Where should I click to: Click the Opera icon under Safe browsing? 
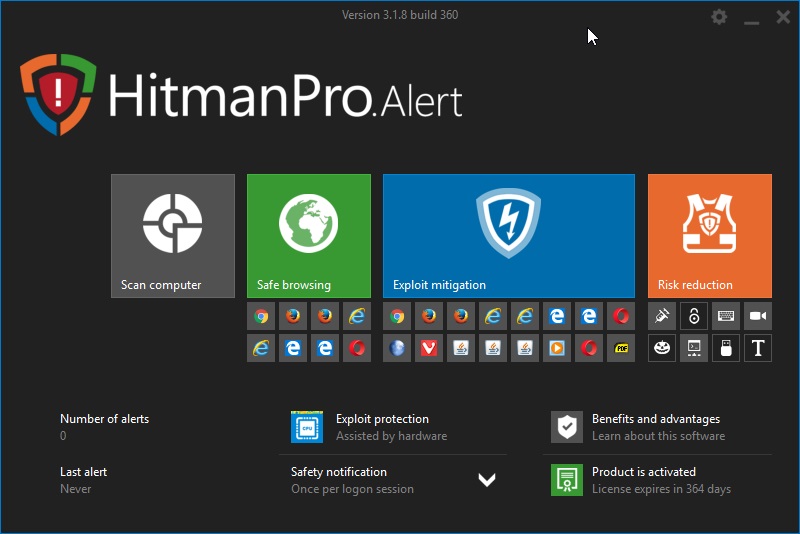357,348
